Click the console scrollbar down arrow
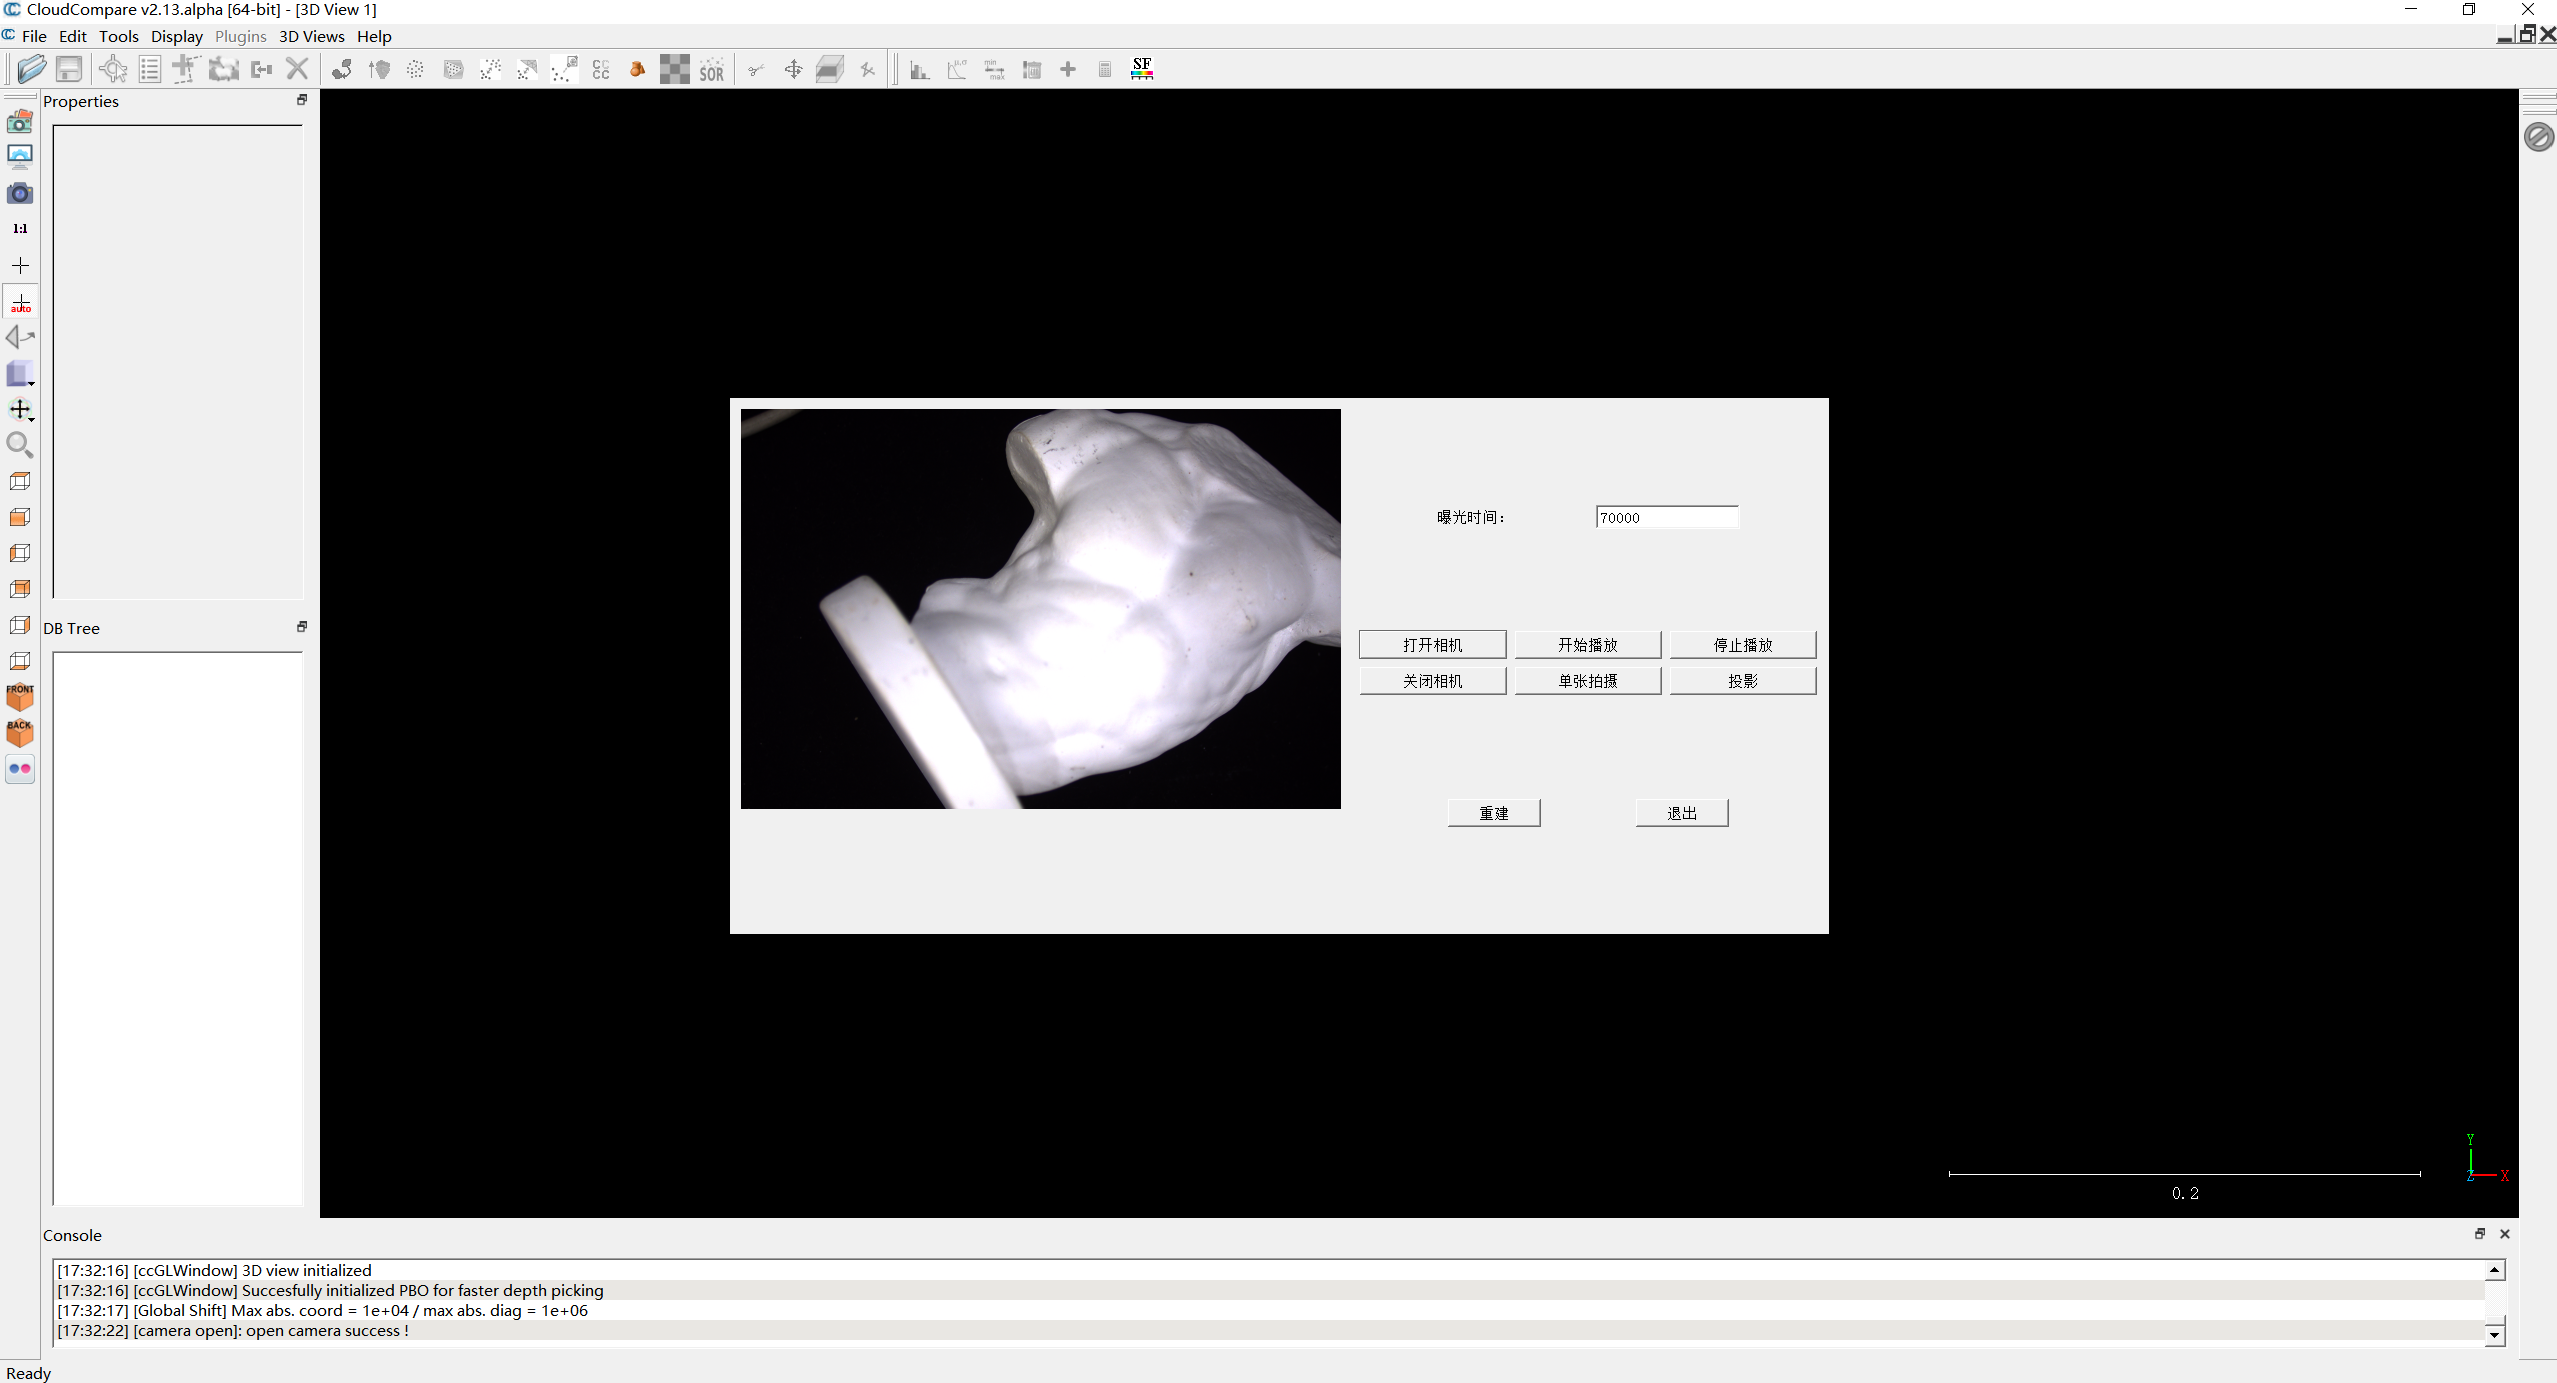The height and width of the screenshot is (1383, 2557). [2494, 1335]
